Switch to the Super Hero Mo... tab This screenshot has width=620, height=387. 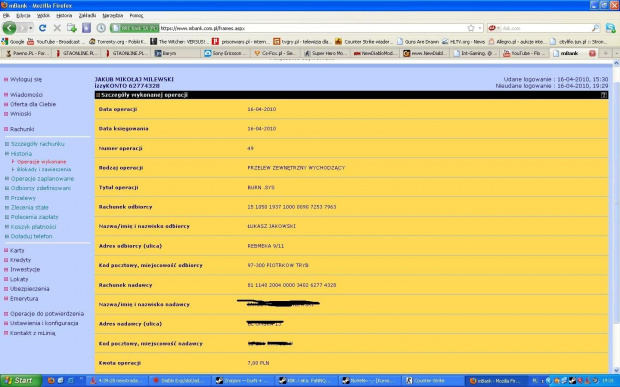click(325, 53)
